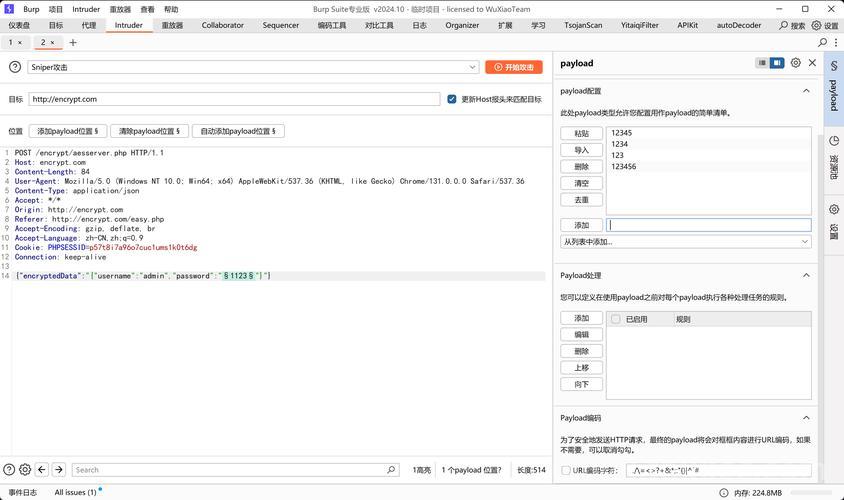This screenshot has width=844, height=500.
Task: Switch to the Sequencer tab
Action: point(280,25)
